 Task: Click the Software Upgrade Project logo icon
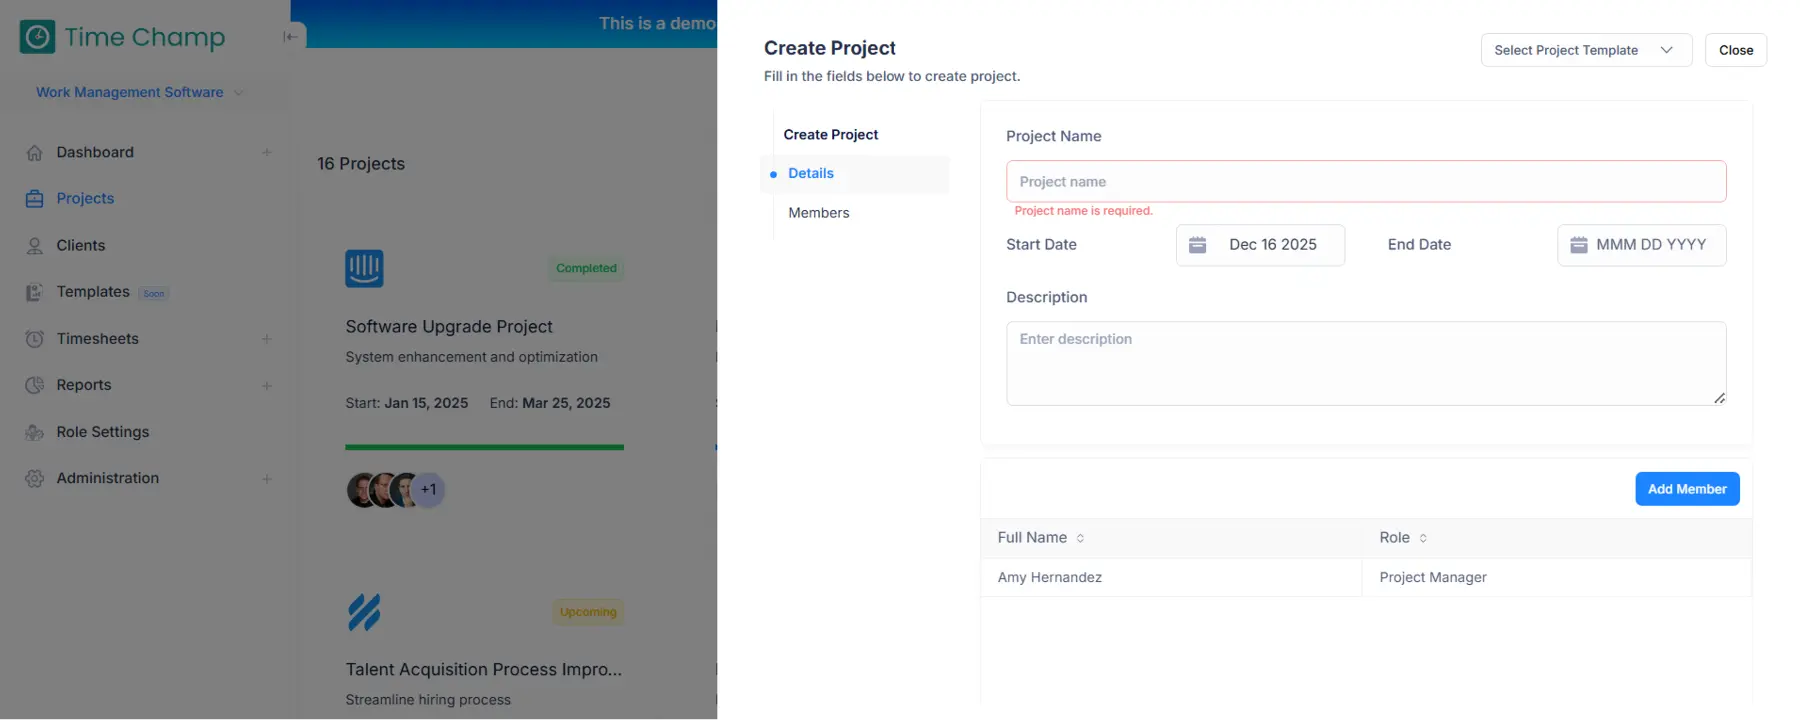(x=364, y=268)
